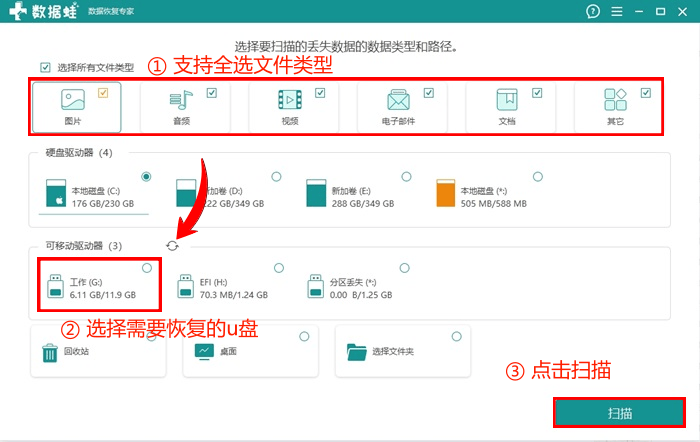Select the 文档 document type icon
The height and width of the screenshot is (442, 700).
pyautogui.click(x=507, y=99)
